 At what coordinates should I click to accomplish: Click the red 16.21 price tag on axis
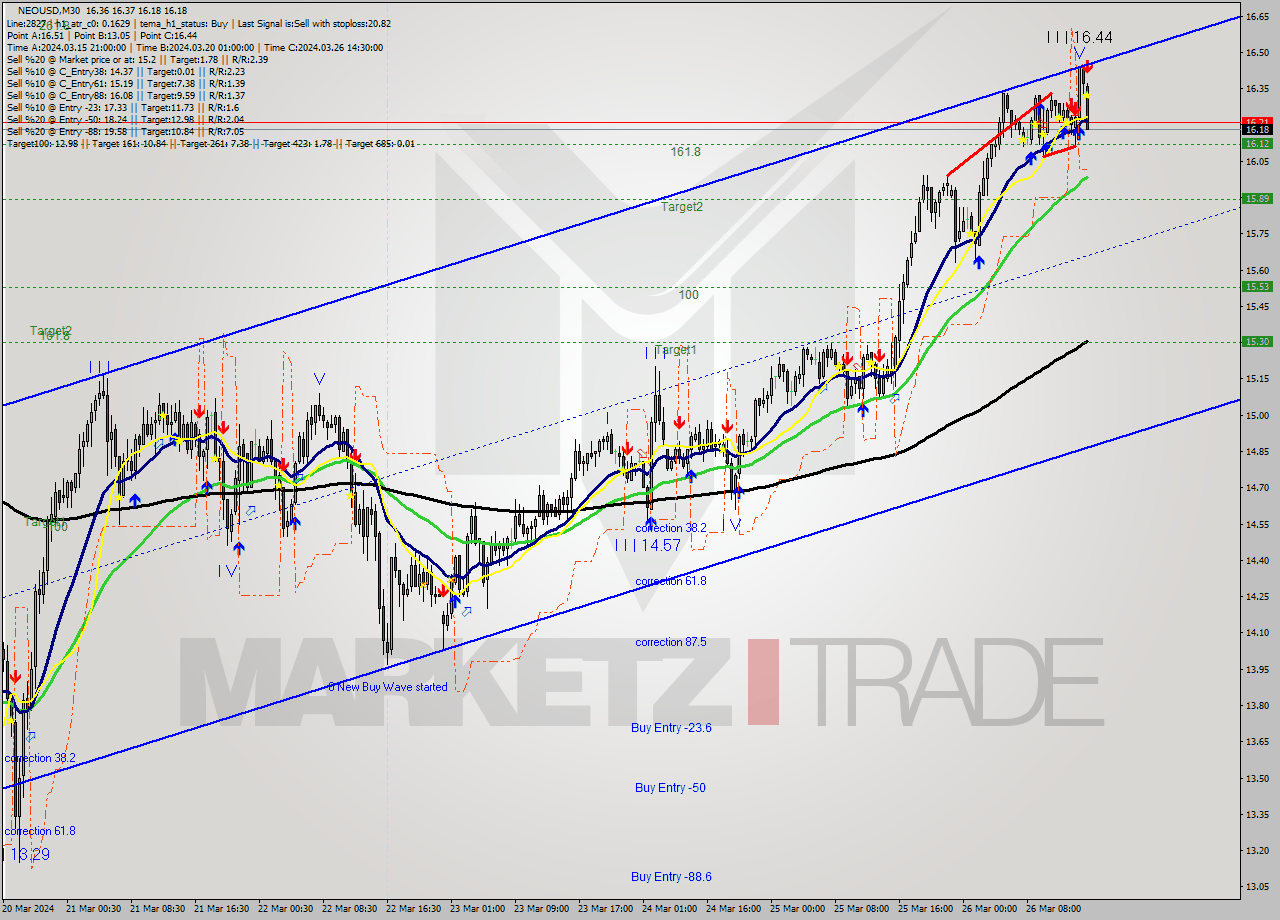(x=1257, y=122)
